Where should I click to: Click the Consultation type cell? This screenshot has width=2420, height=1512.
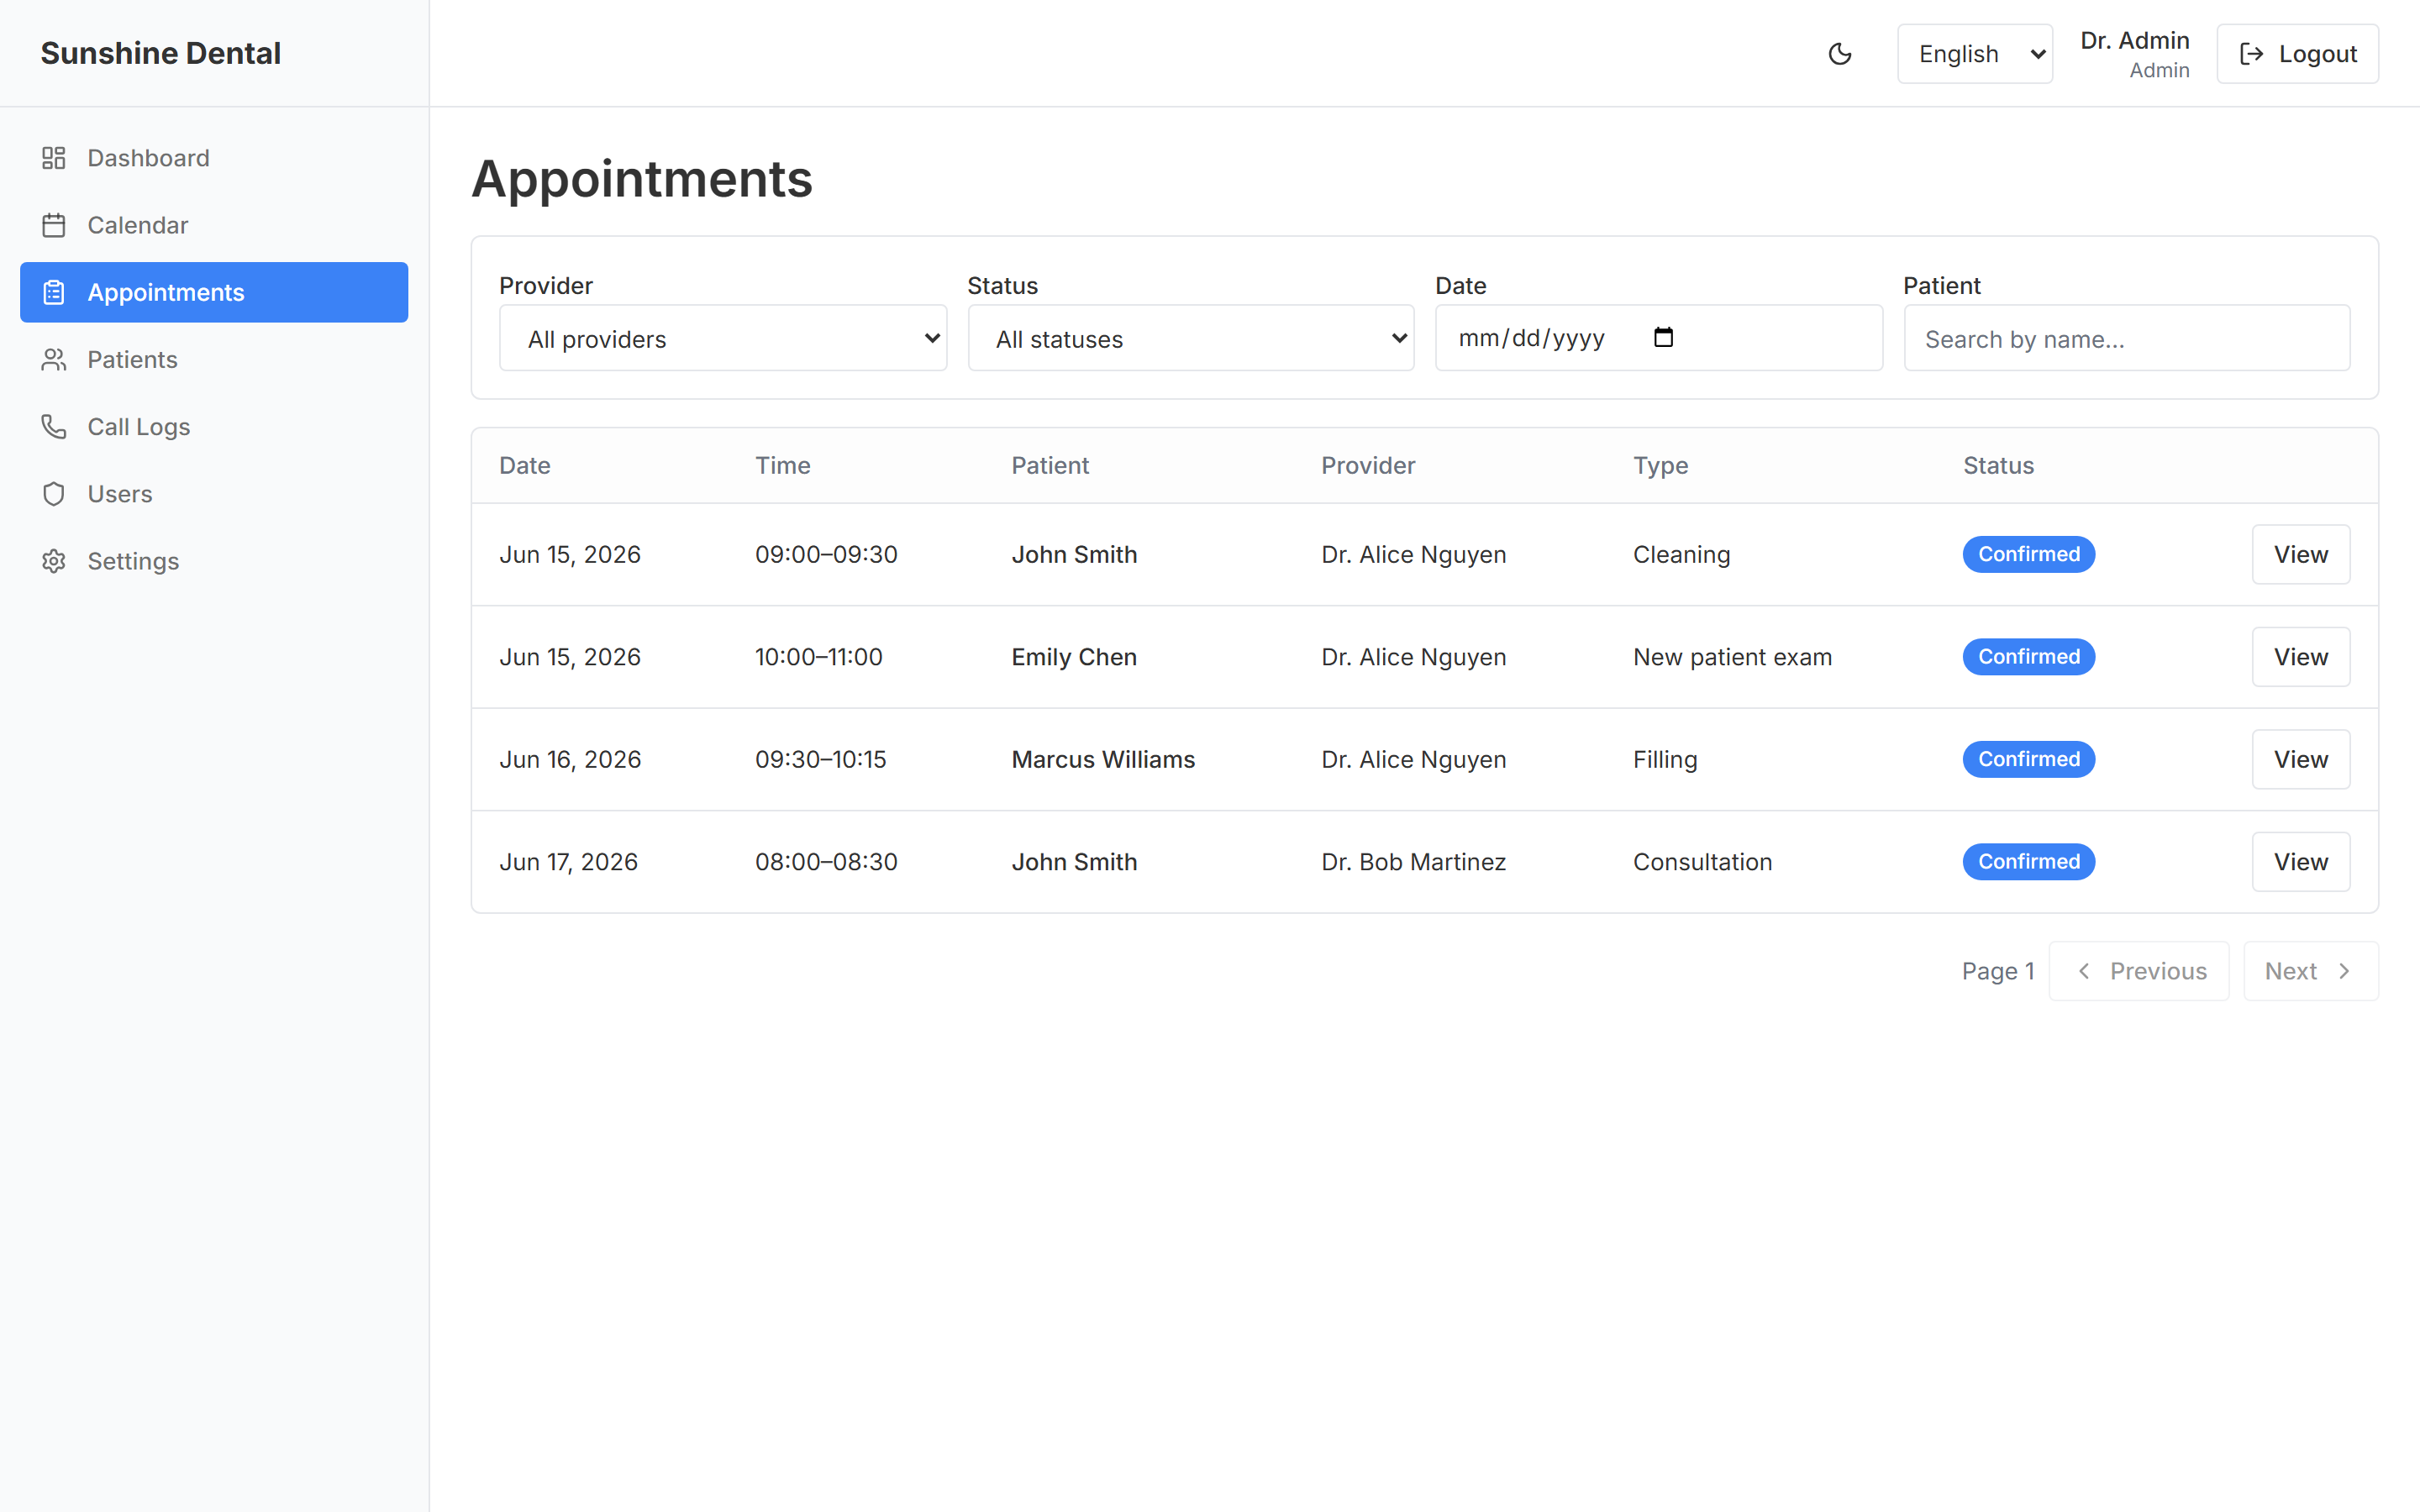point(1702,862)
